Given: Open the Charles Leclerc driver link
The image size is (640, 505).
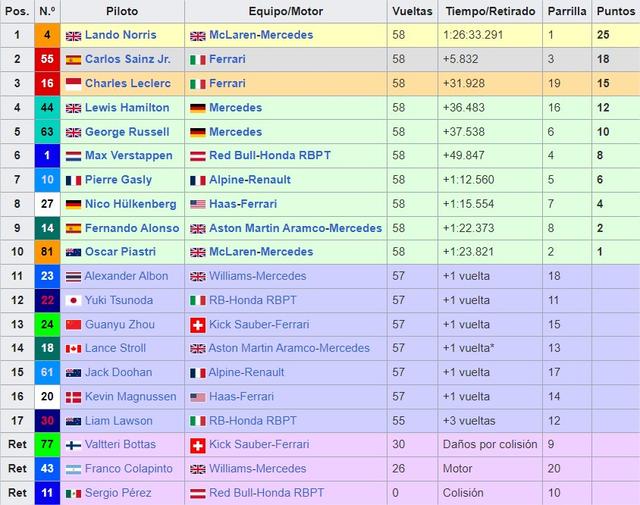Looking at the screenshot, I should point(128,83).
